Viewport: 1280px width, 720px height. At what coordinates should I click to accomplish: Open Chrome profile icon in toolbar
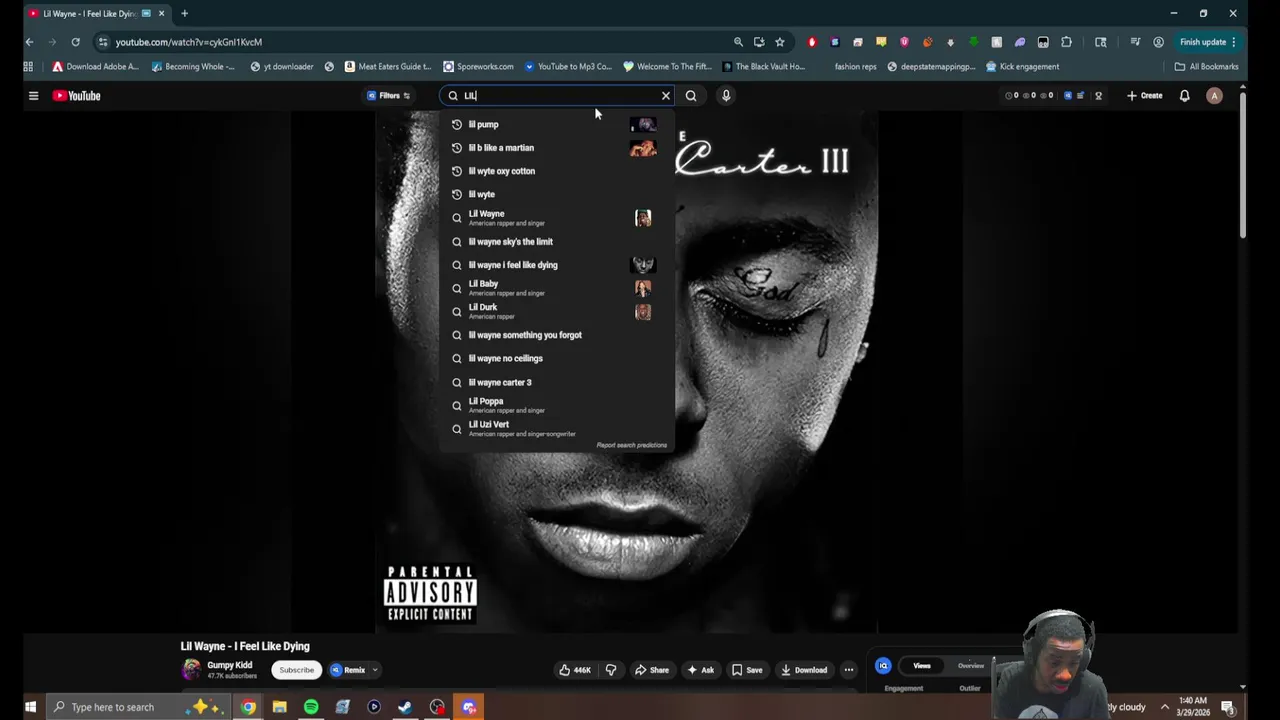point(1158,42)
